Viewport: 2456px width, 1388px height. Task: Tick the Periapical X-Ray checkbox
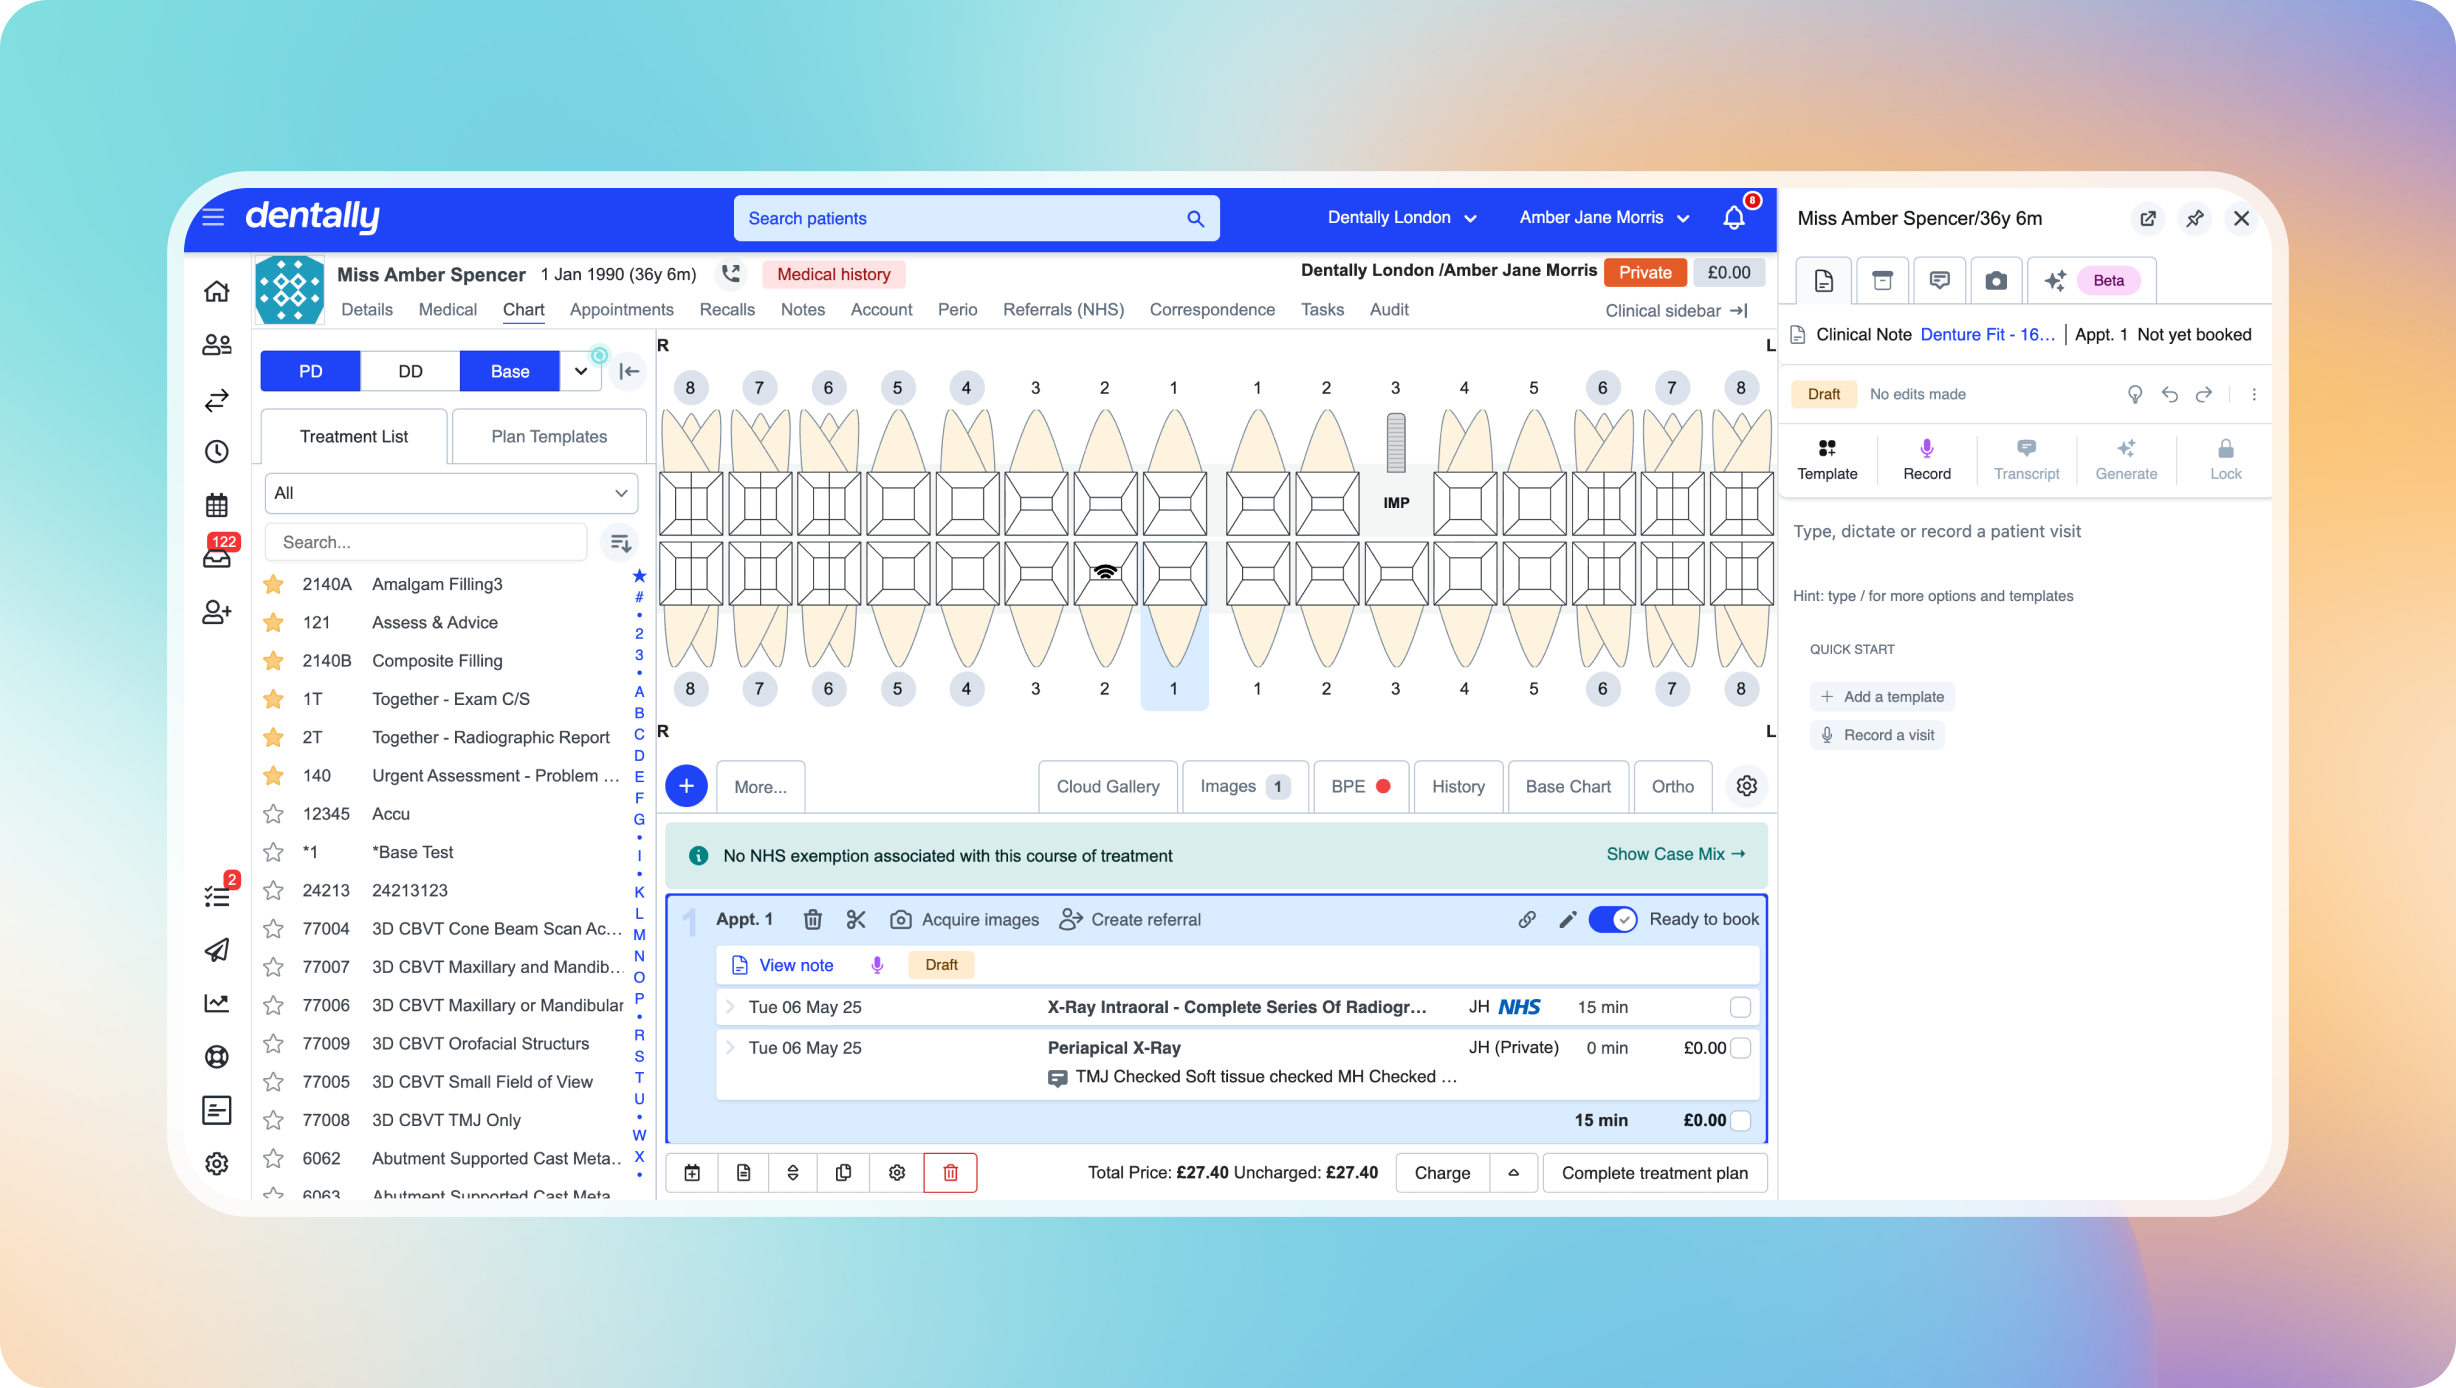pyautogui.click(x=1740, y=1048)
